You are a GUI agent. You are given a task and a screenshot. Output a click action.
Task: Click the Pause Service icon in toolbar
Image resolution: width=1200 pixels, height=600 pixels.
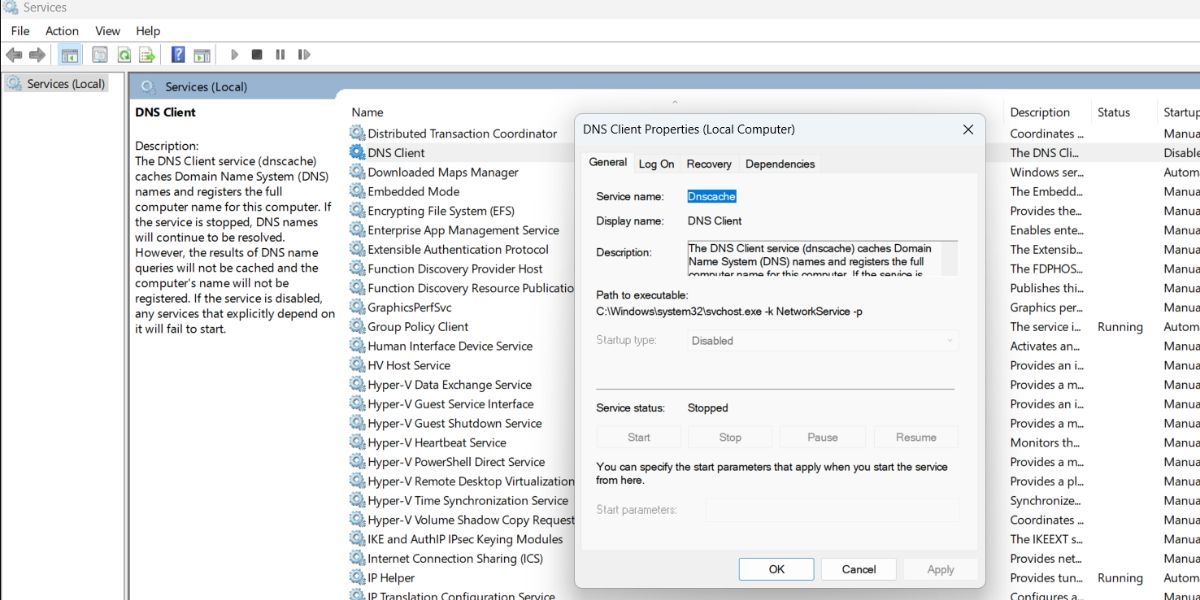pyautogui.click(x=280, y=55)
